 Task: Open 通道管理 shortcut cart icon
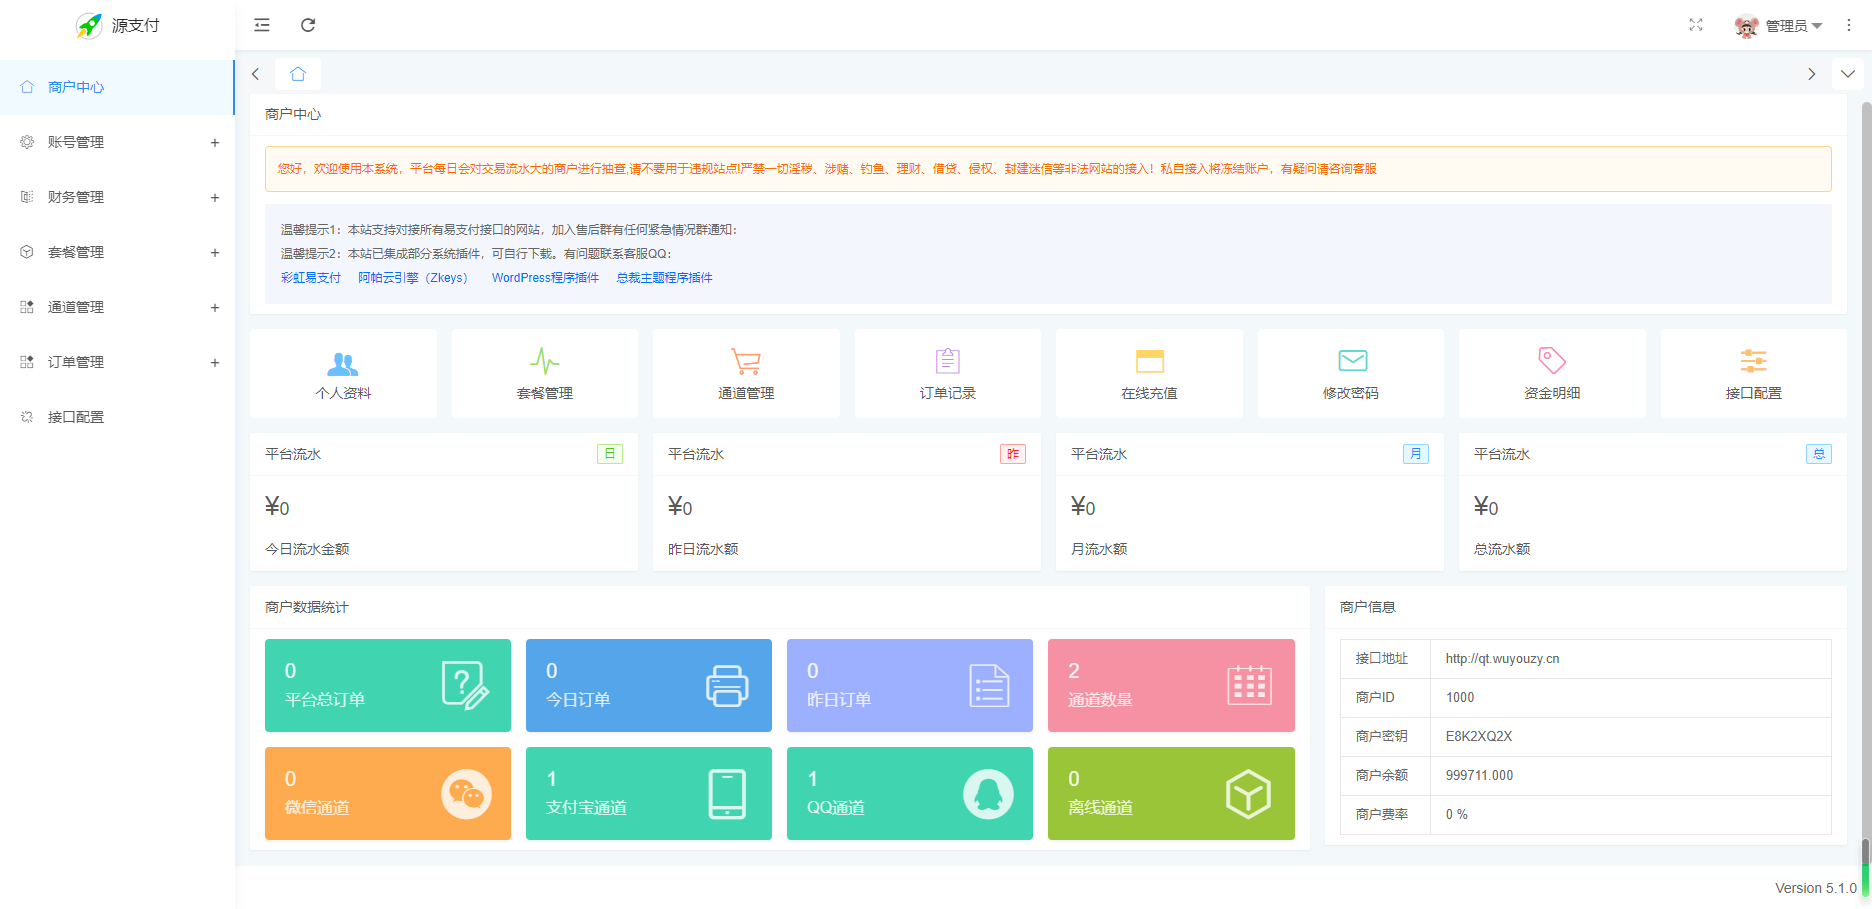746,361
